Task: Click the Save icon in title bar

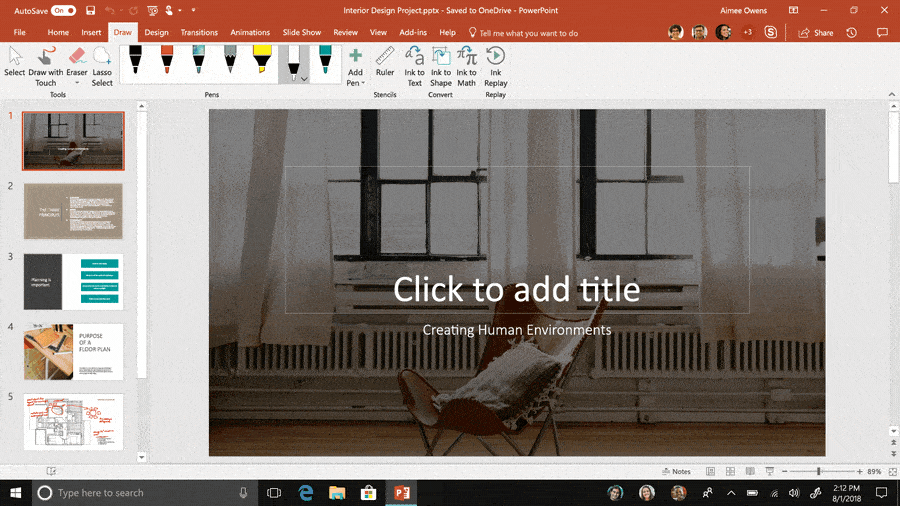Action: coord(90,10)
